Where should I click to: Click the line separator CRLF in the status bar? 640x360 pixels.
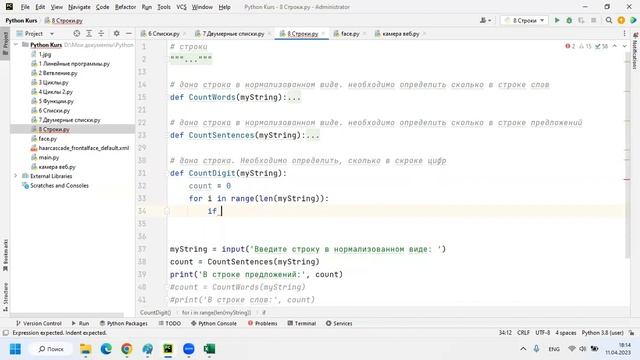[x=523, y=333]
